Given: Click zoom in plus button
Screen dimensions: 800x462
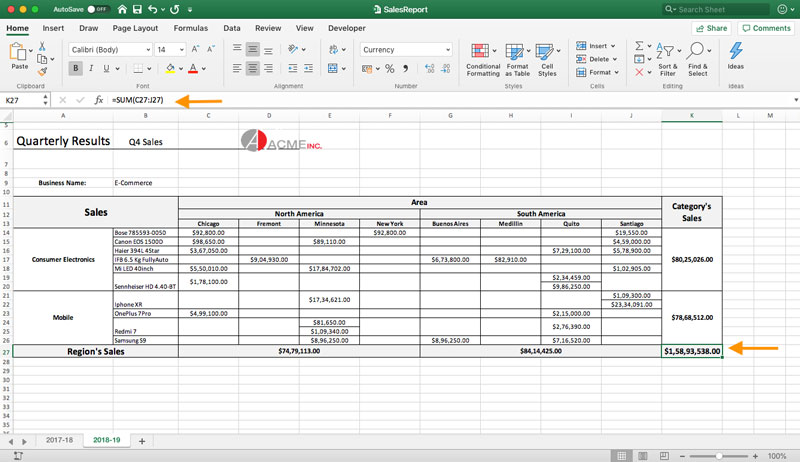Looking at the screenshot, I should [x=755, y=456].
